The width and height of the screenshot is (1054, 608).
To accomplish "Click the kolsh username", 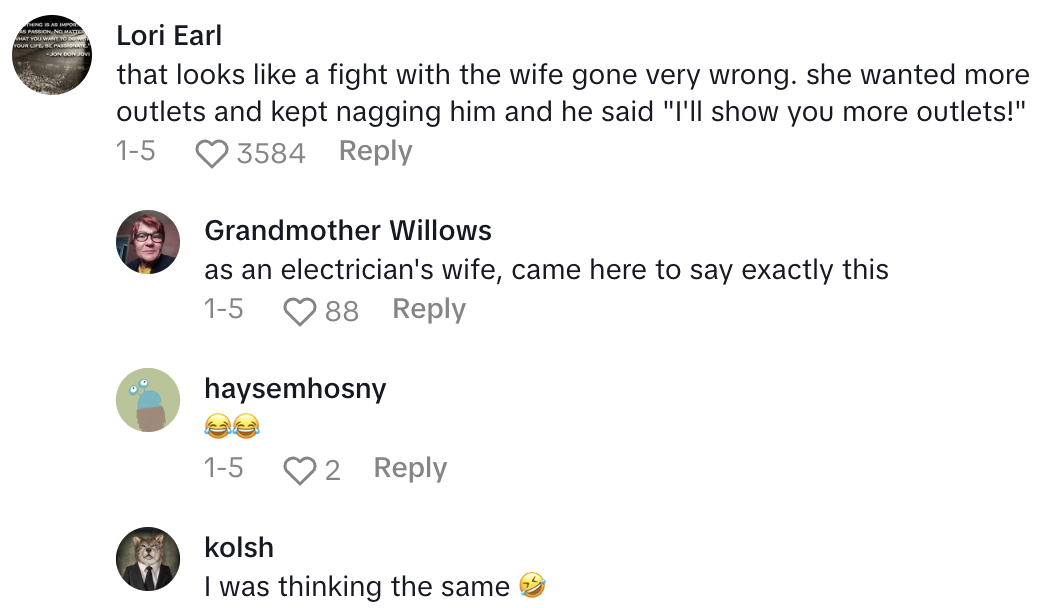I will 238,547.
